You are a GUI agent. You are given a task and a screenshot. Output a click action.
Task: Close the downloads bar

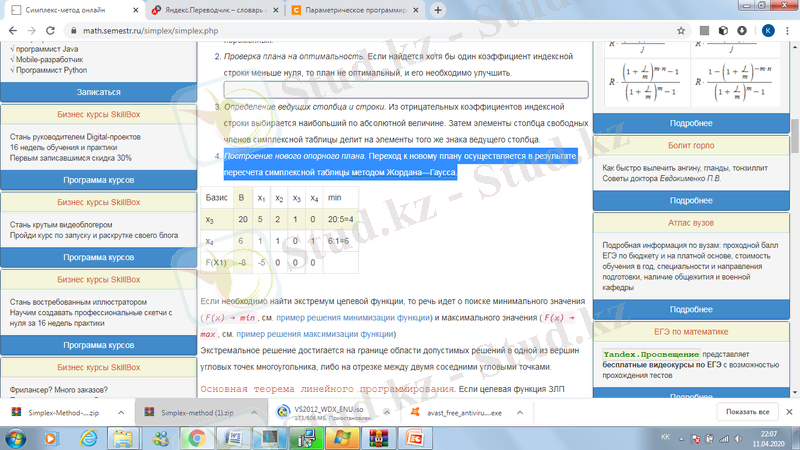[x=789, y=412]
